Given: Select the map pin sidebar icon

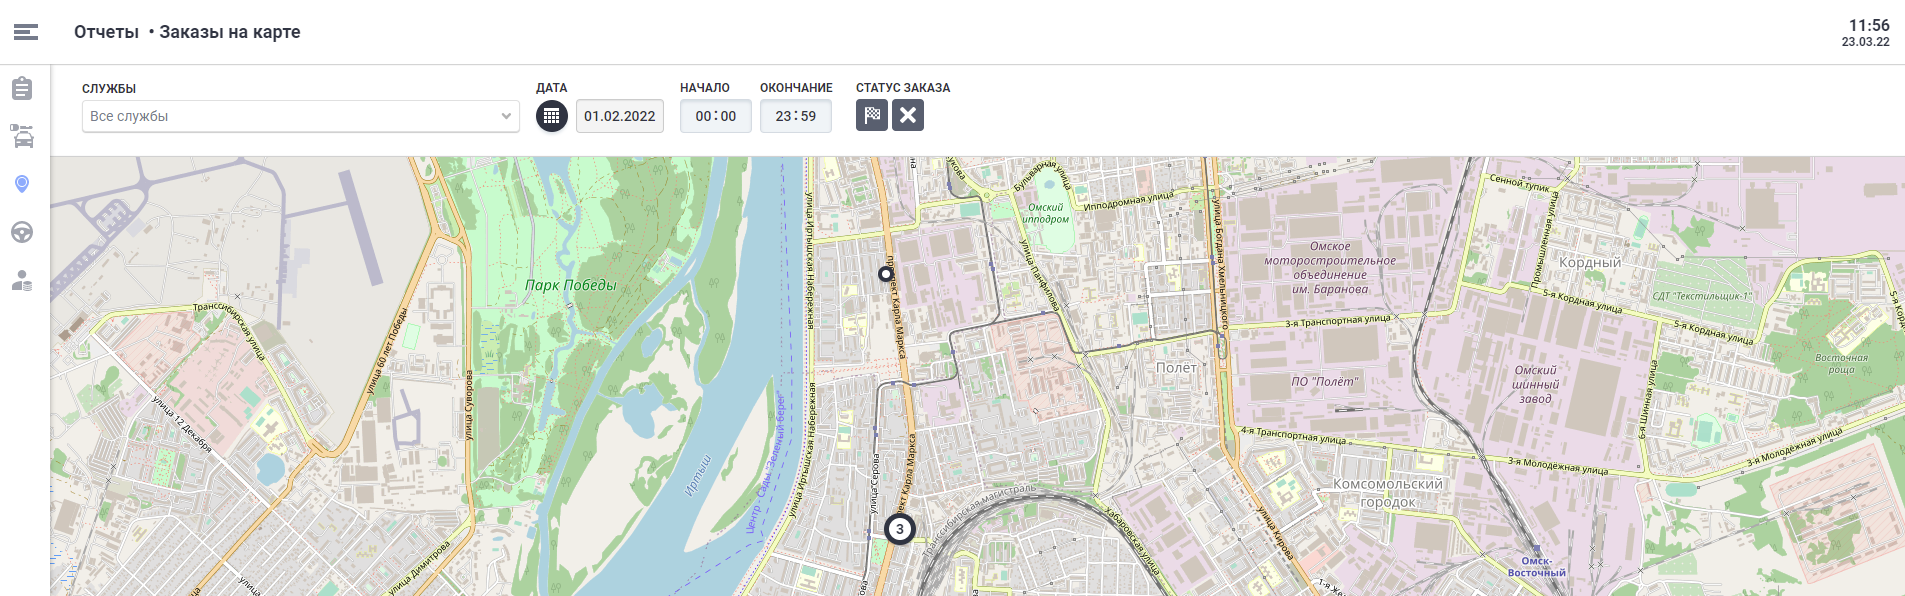Looking at the screenshot, I should click(x=22, y=184).
